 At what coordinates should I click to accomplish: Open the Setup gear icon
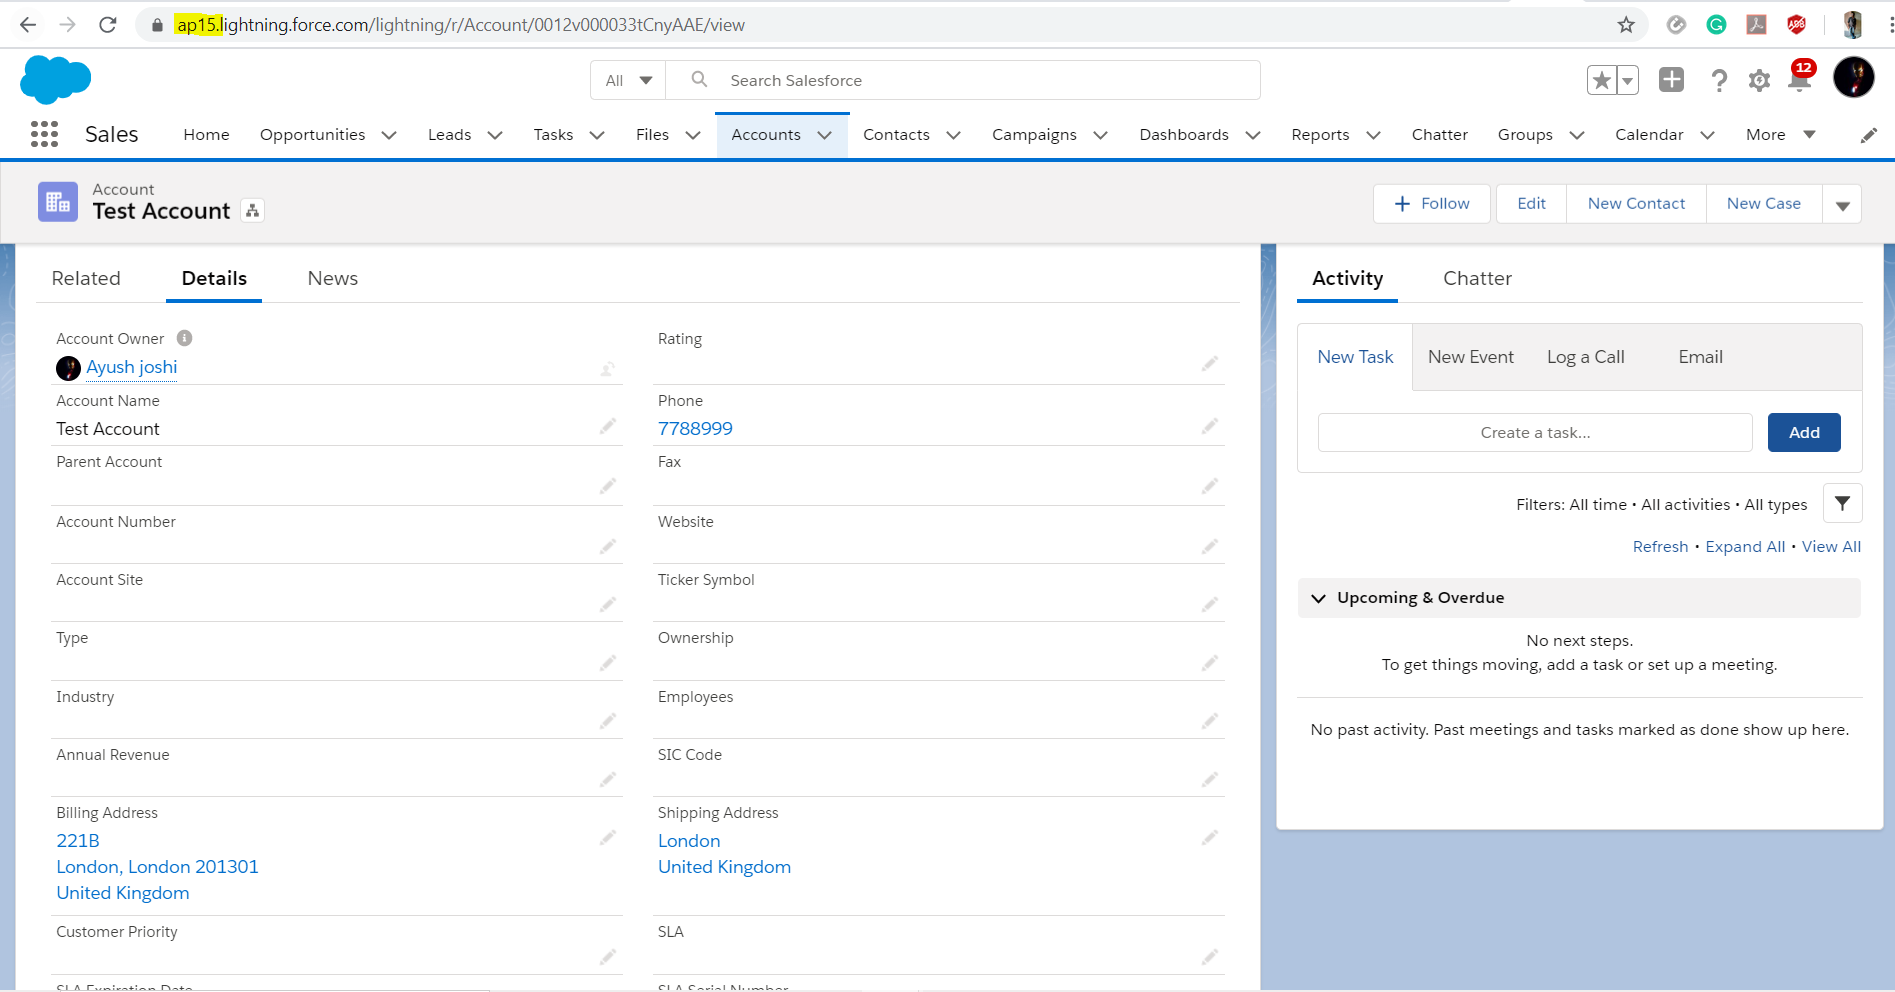click(x=1759, y=80)
